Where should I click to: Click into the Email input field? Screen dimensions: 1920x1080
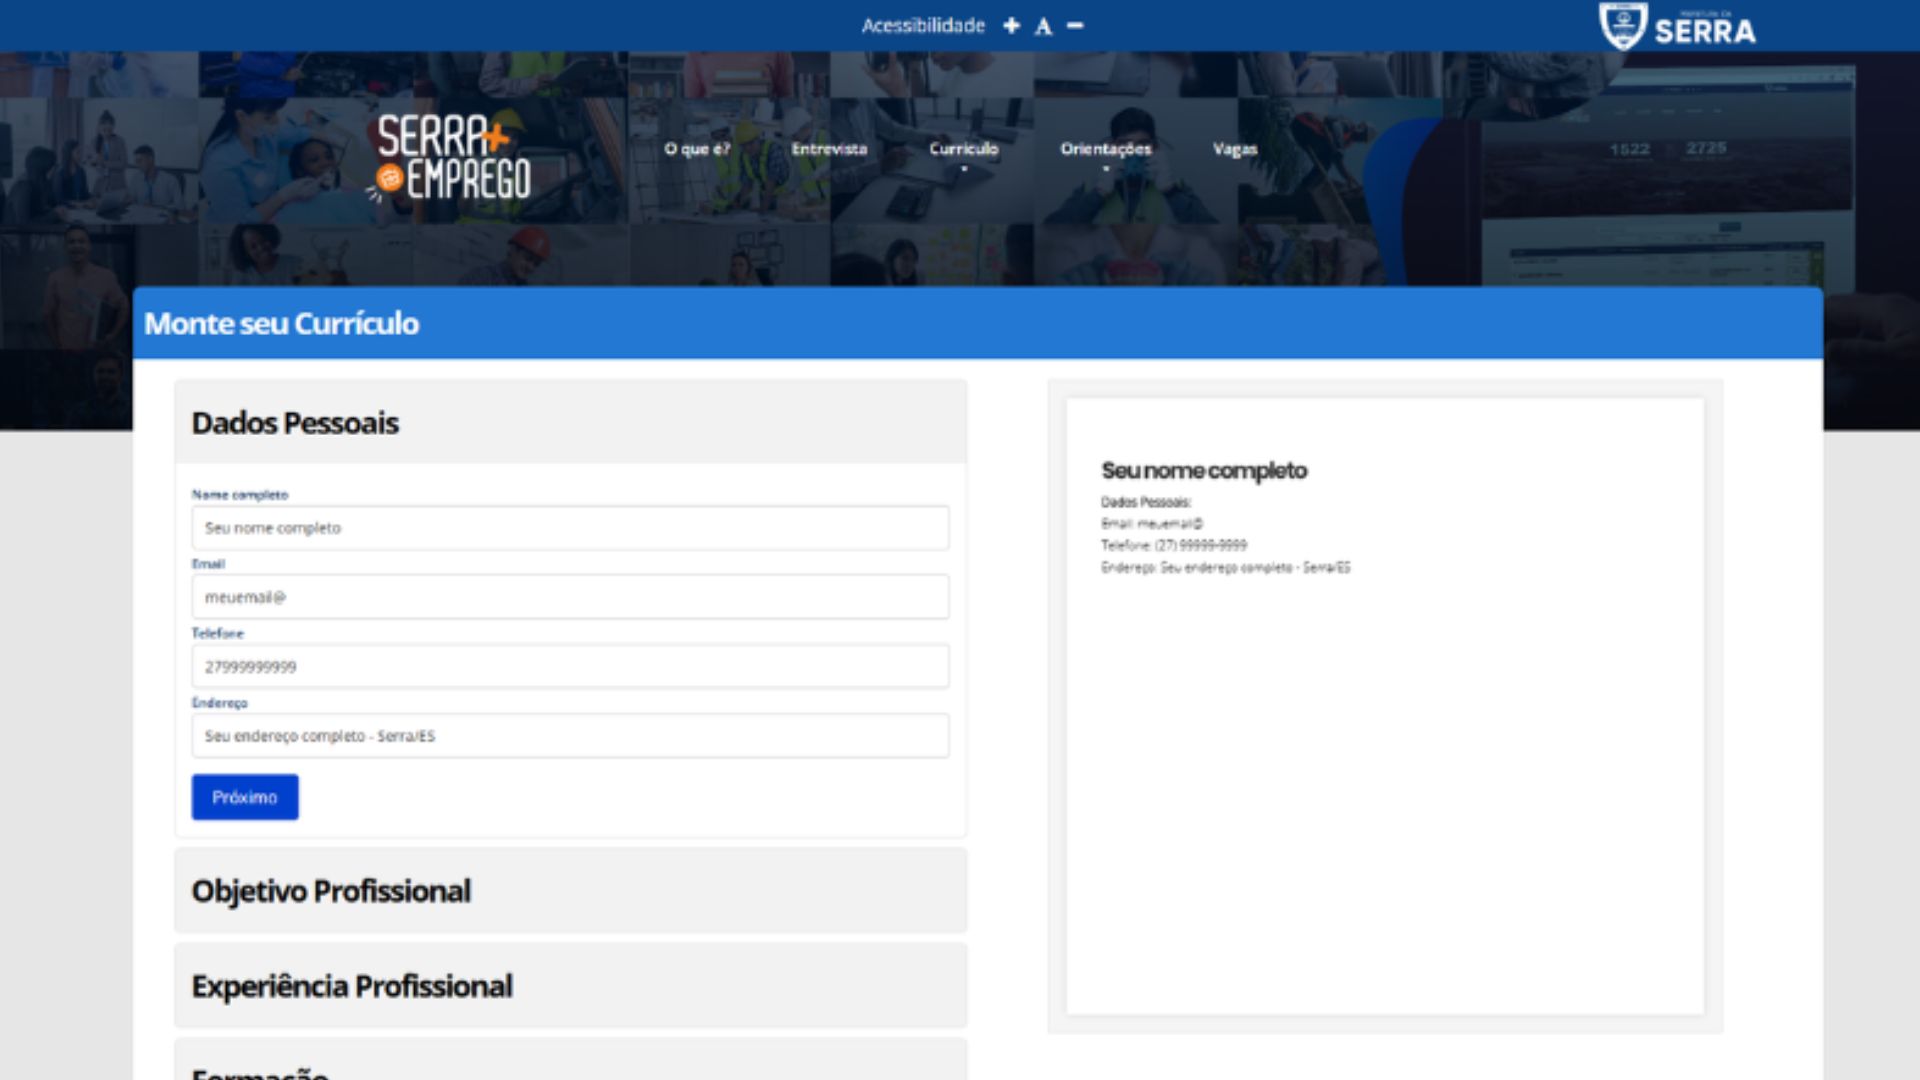pyautogui.click(x=570, y=597)
